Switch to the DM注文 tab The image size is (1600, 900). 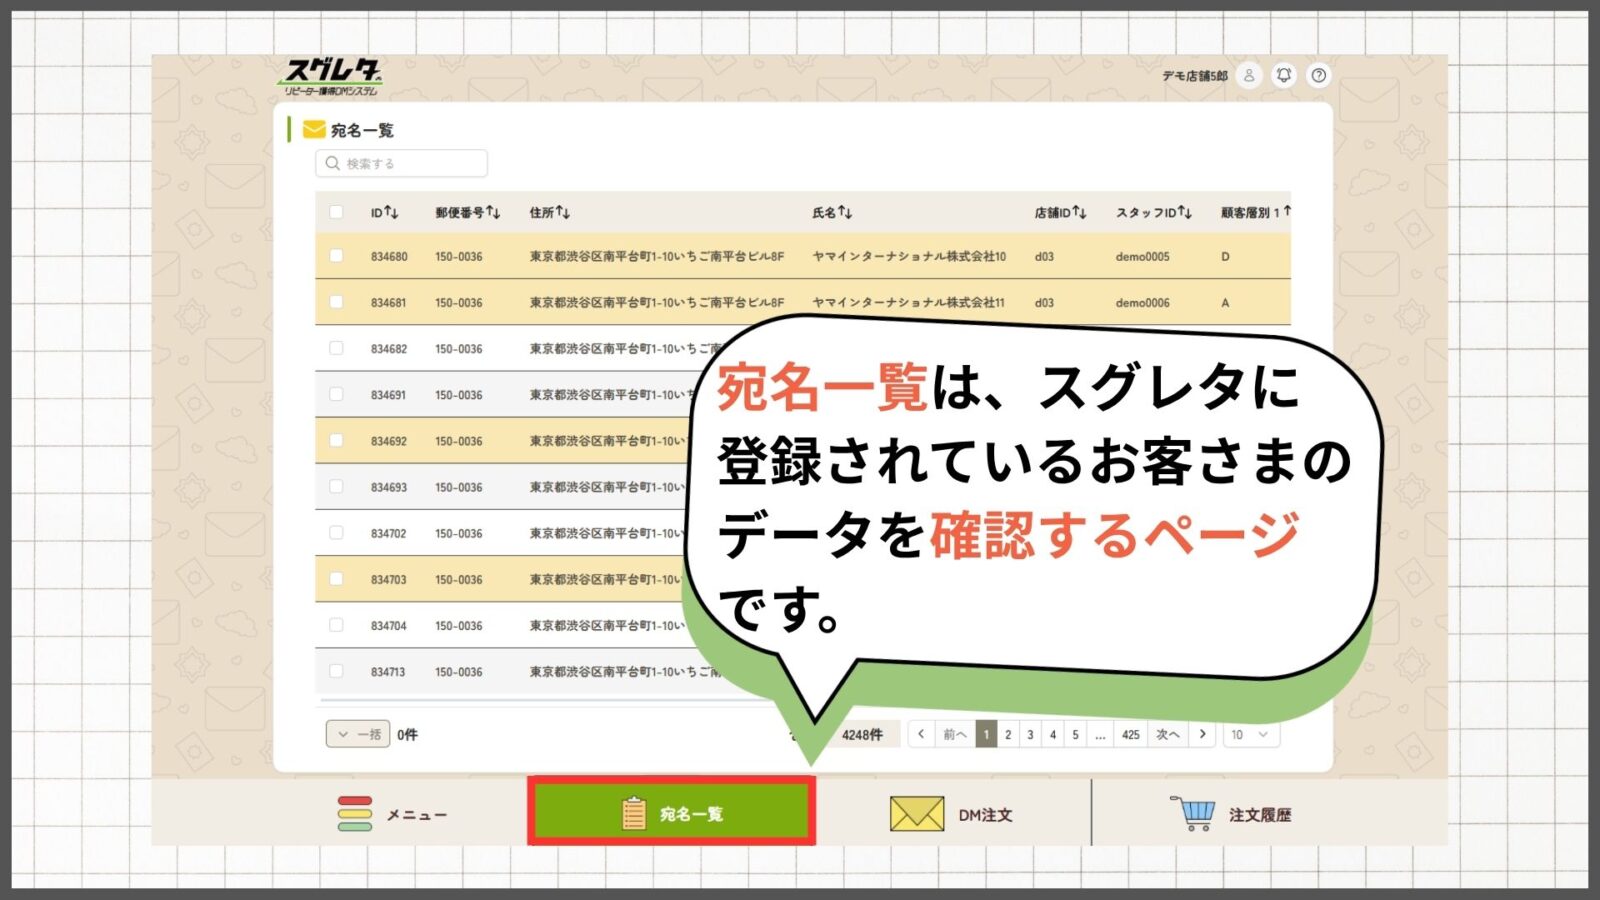point(951,814)
